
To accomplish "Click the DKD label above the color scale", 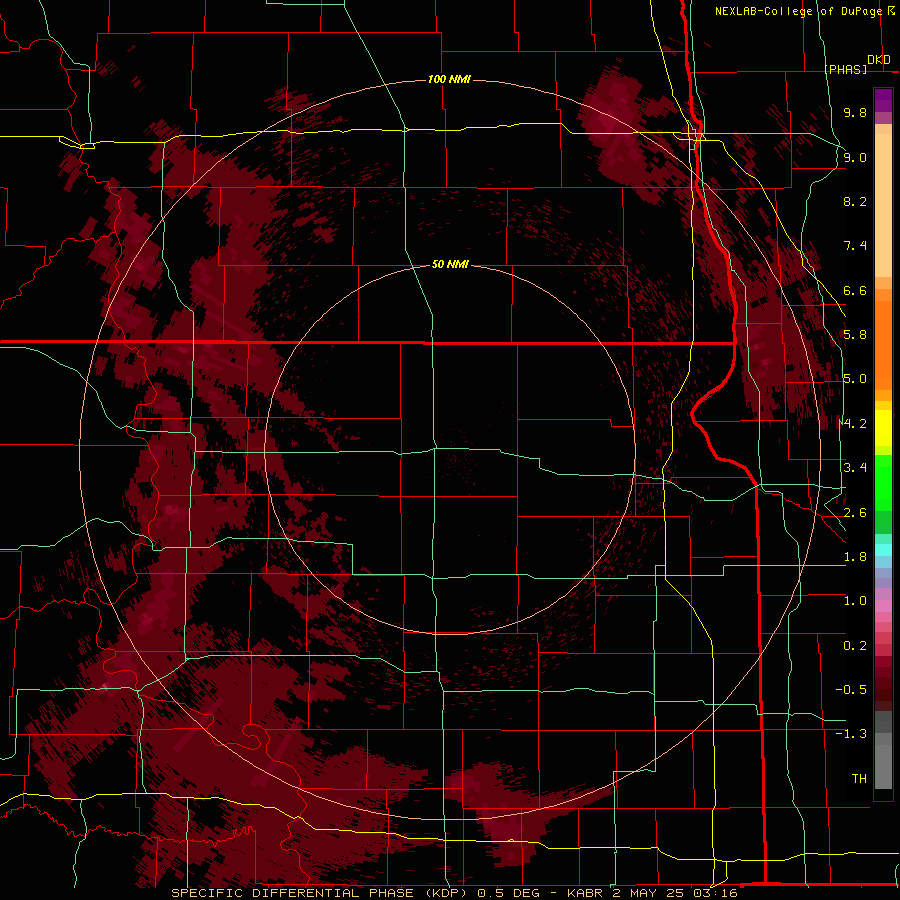I will coord(879,60).
